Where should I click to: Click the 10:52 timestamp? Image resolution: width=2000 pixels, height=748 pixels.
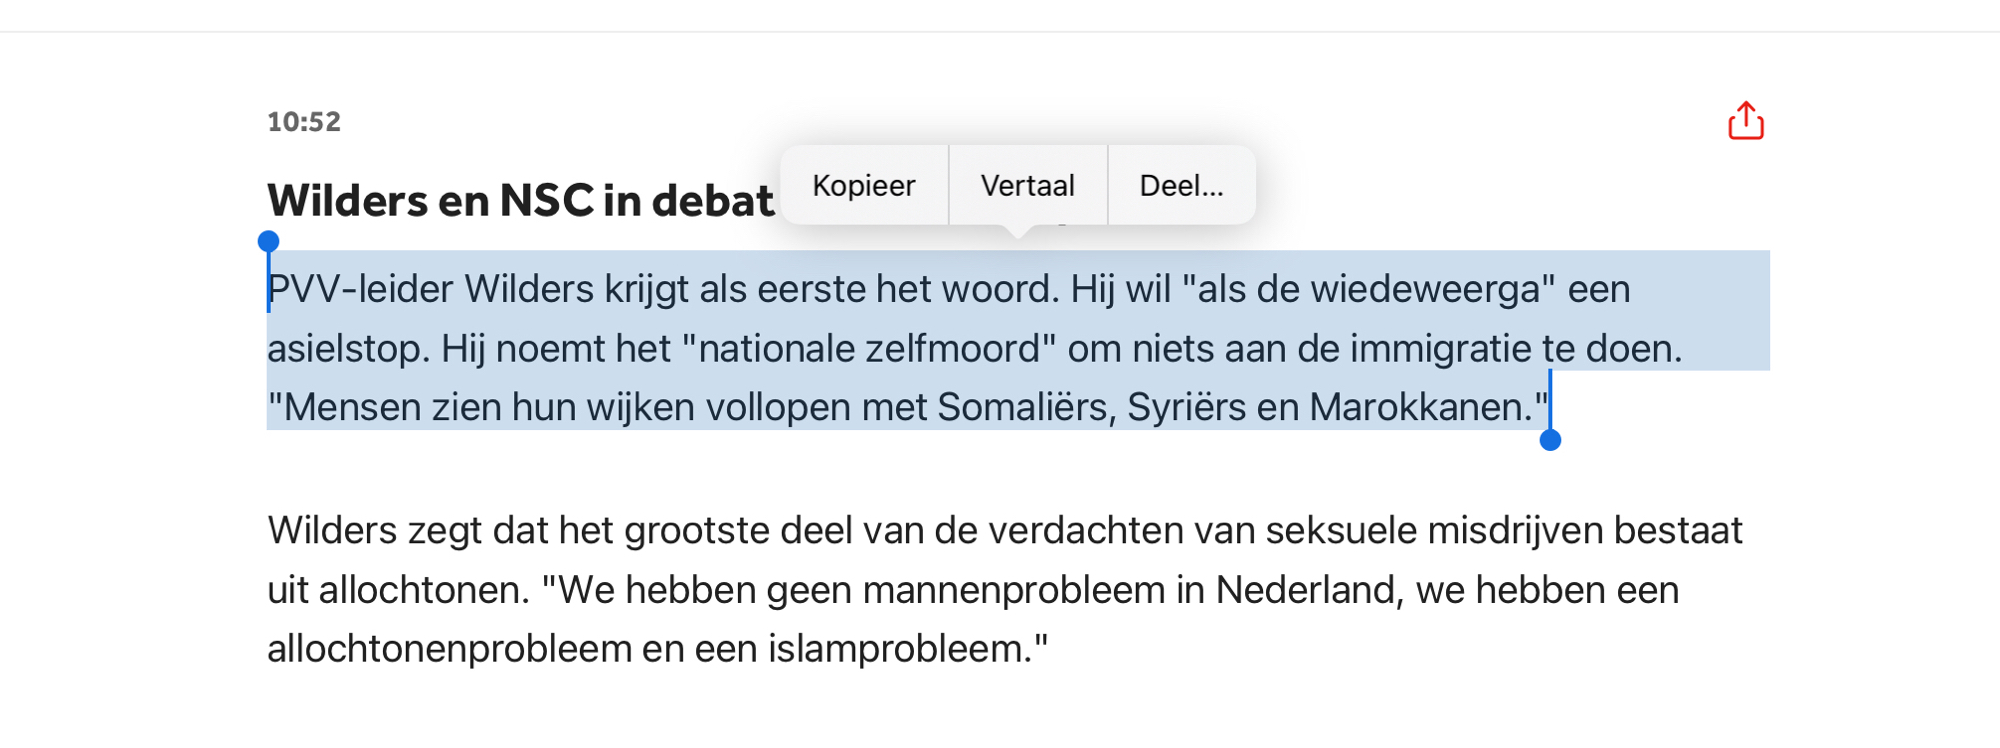tap(304, 122)
